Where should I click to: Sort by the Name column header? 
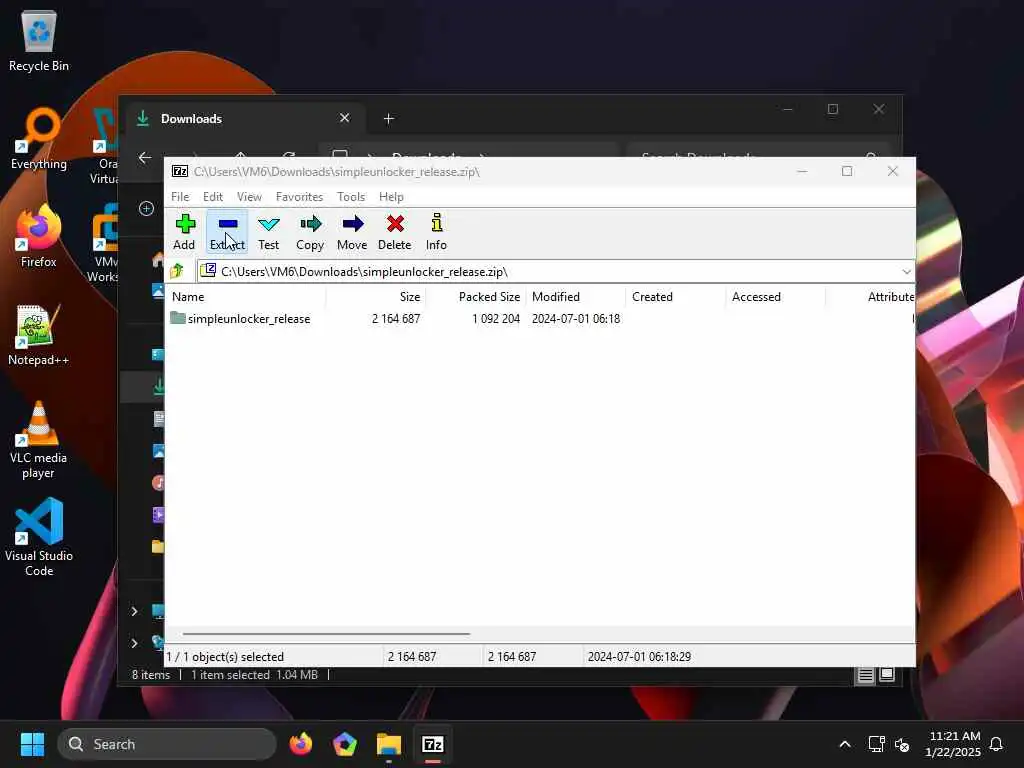pos(246,296)
